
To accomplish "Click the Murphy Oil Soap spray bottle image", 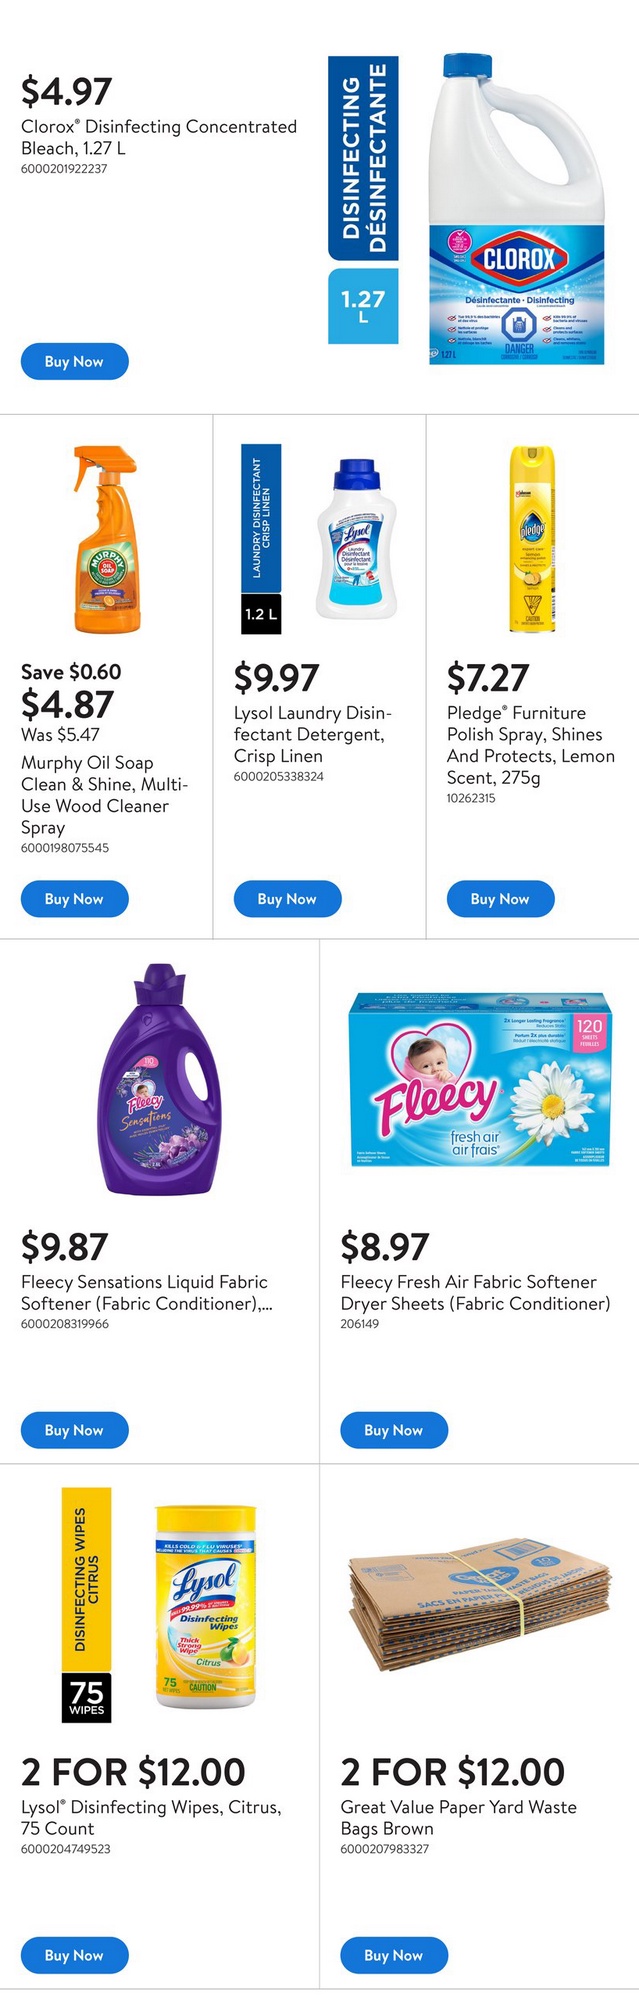I will coord(106,539).
